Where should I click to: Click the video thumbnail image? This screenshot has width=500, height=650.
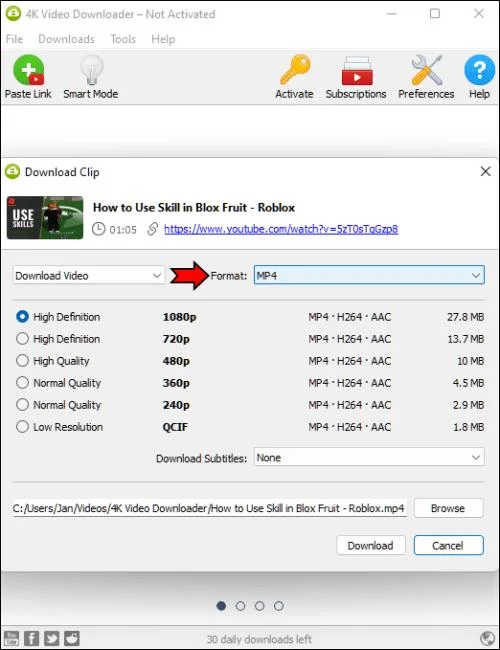coord(45,218)
